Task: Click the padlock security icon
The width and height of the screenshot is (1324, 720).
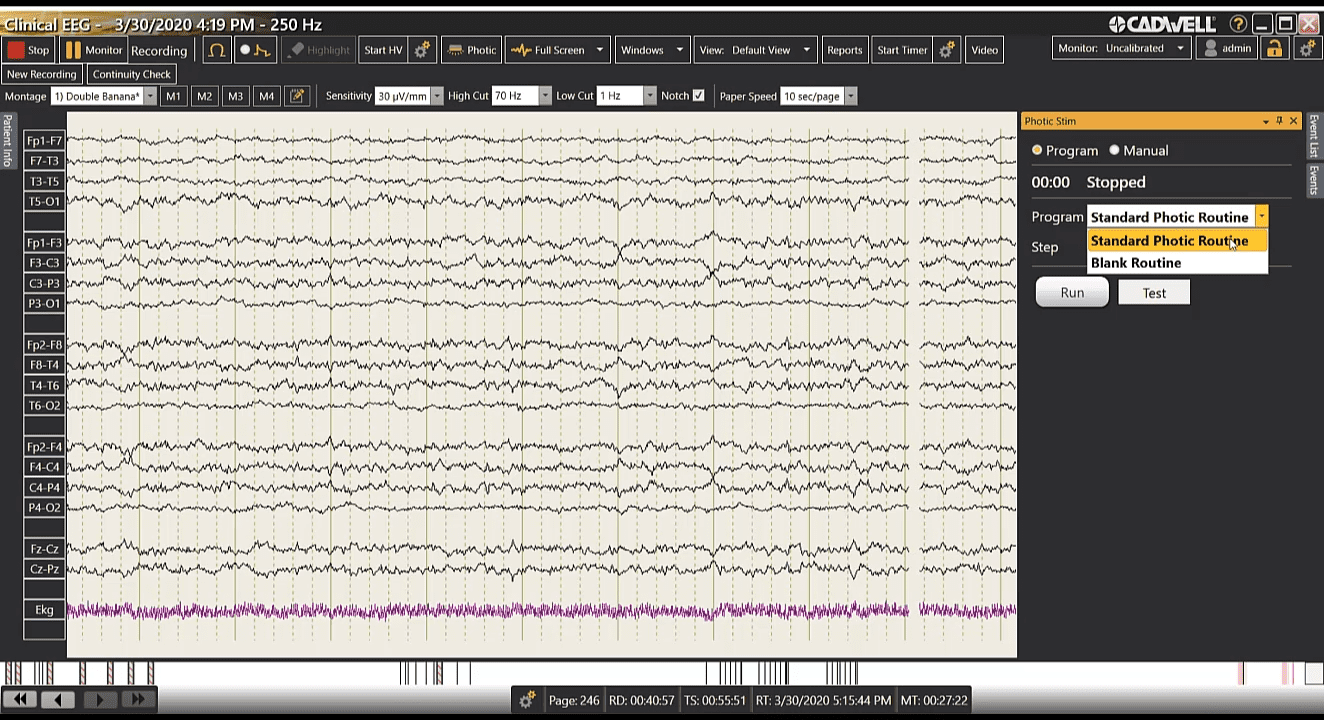Action: click(x=1273, y=48)
